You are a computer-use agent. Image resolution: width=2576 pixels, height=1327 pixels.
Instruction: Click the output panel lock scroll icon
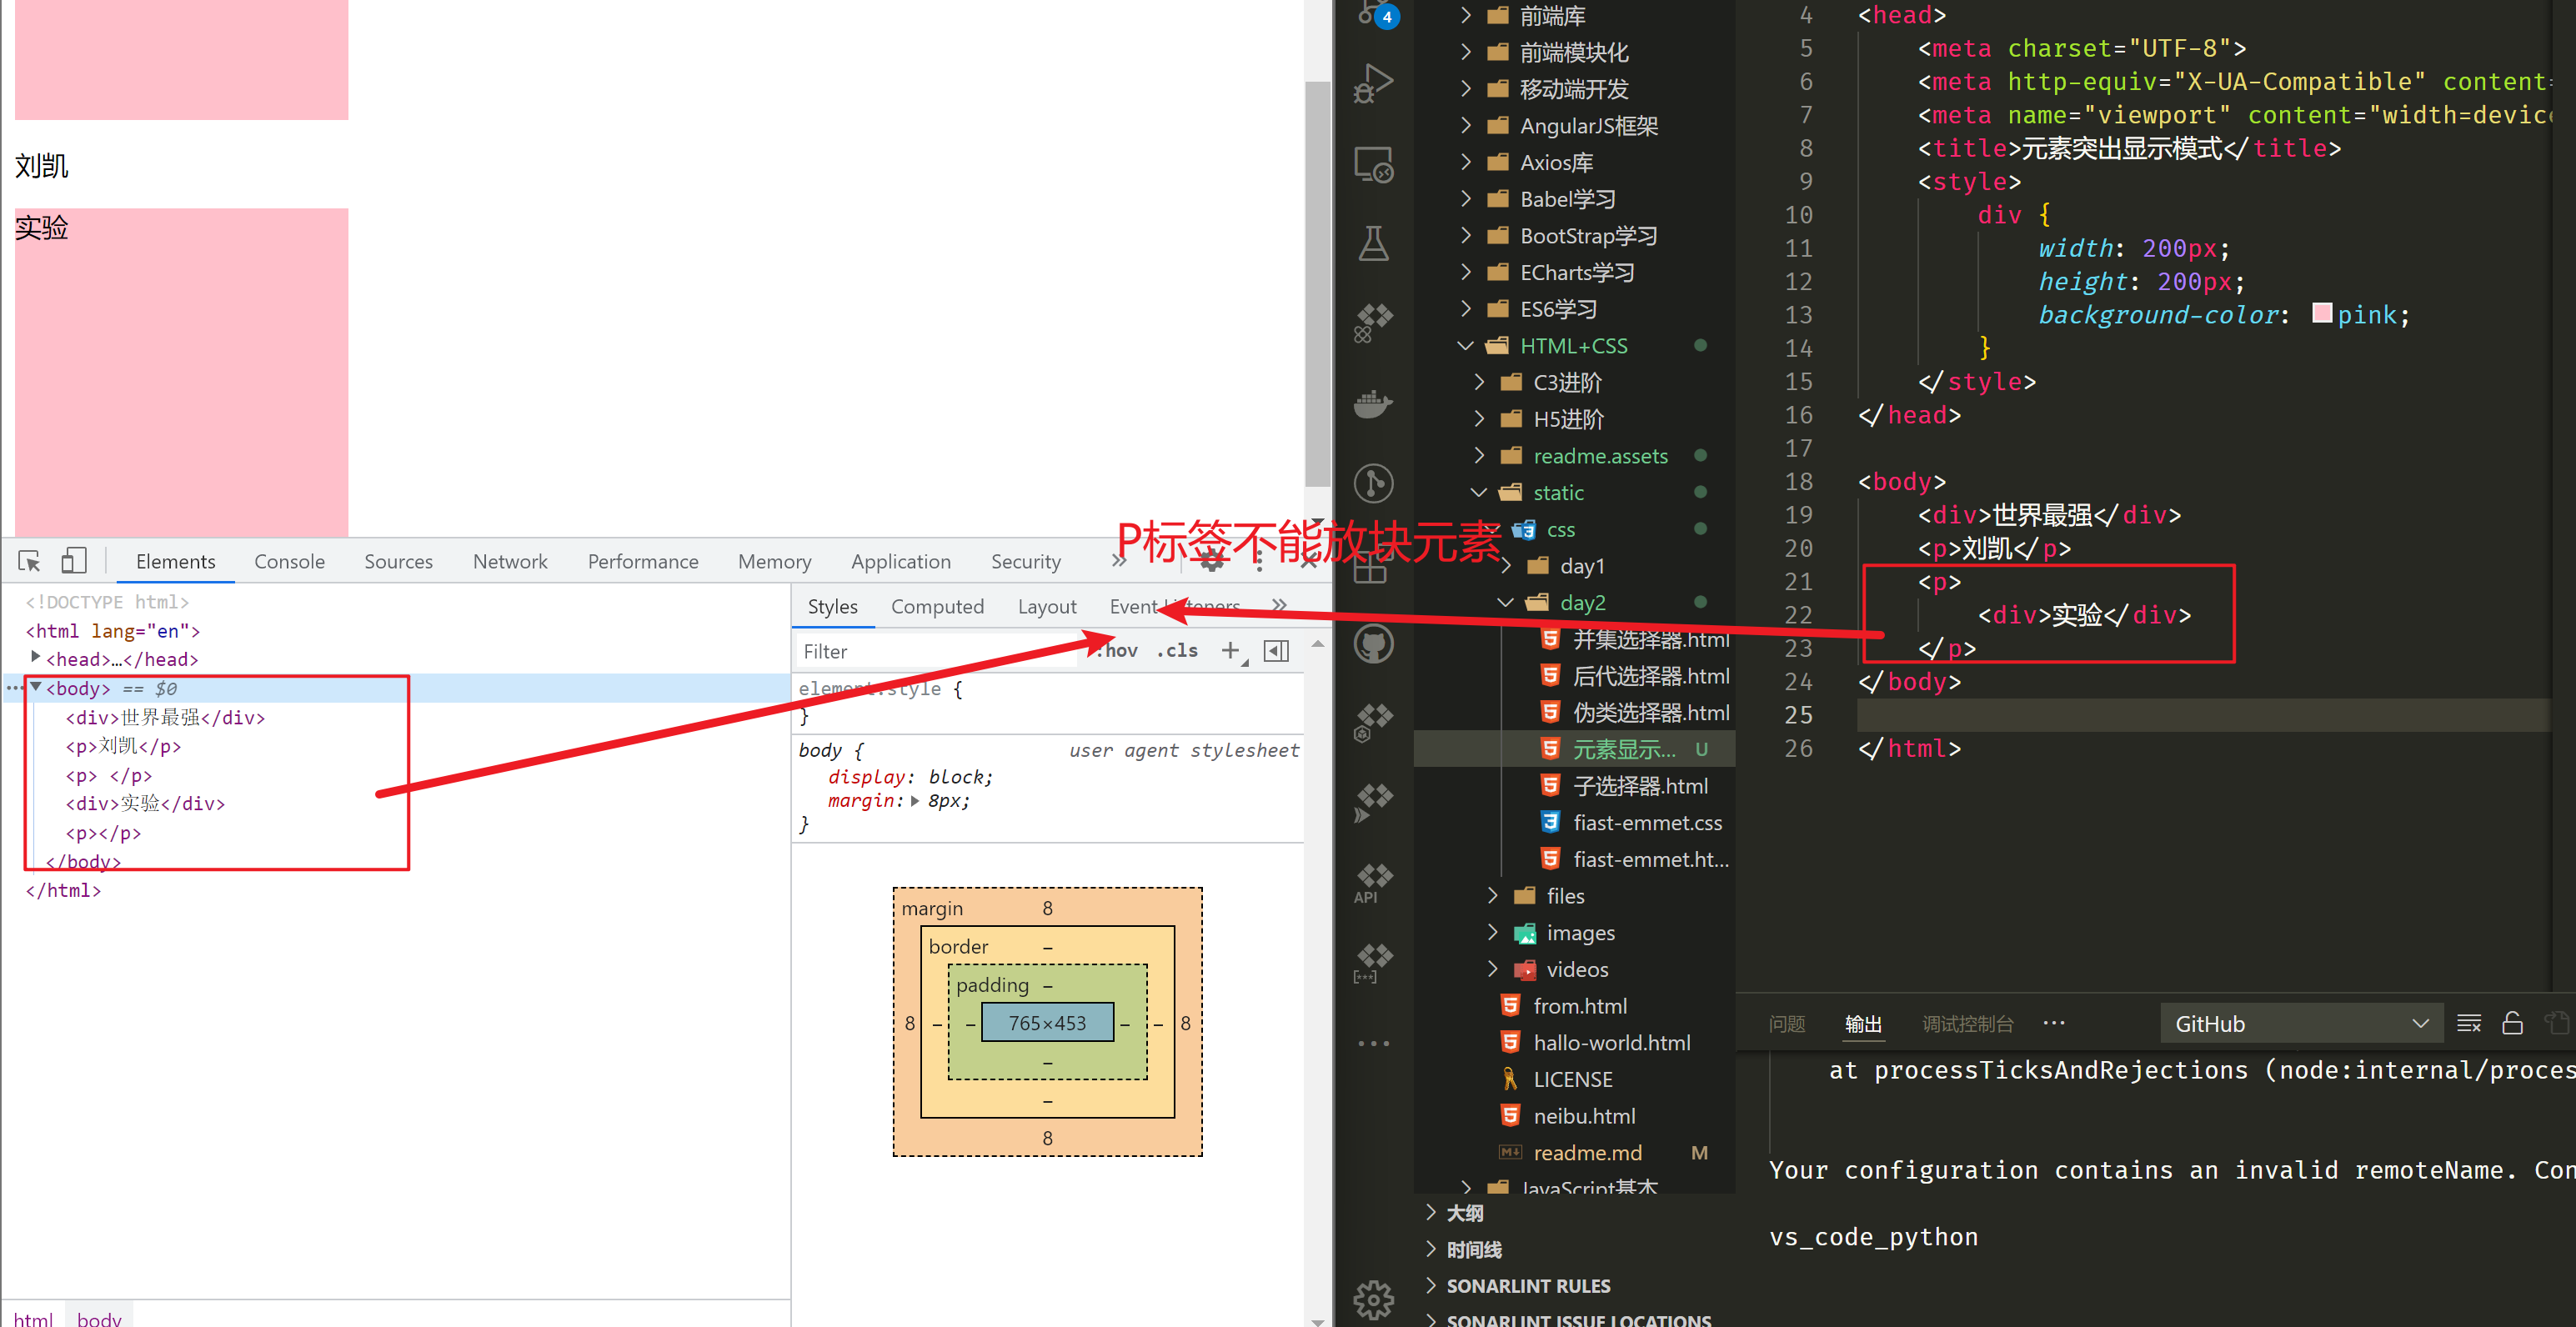2512,1023
